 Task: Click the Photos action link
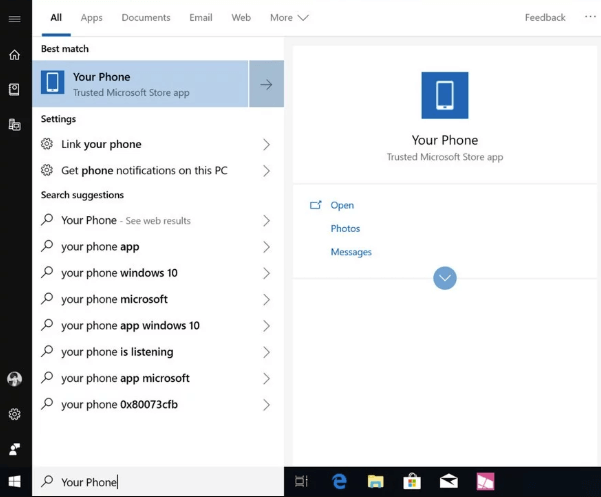tap(345, 229)
